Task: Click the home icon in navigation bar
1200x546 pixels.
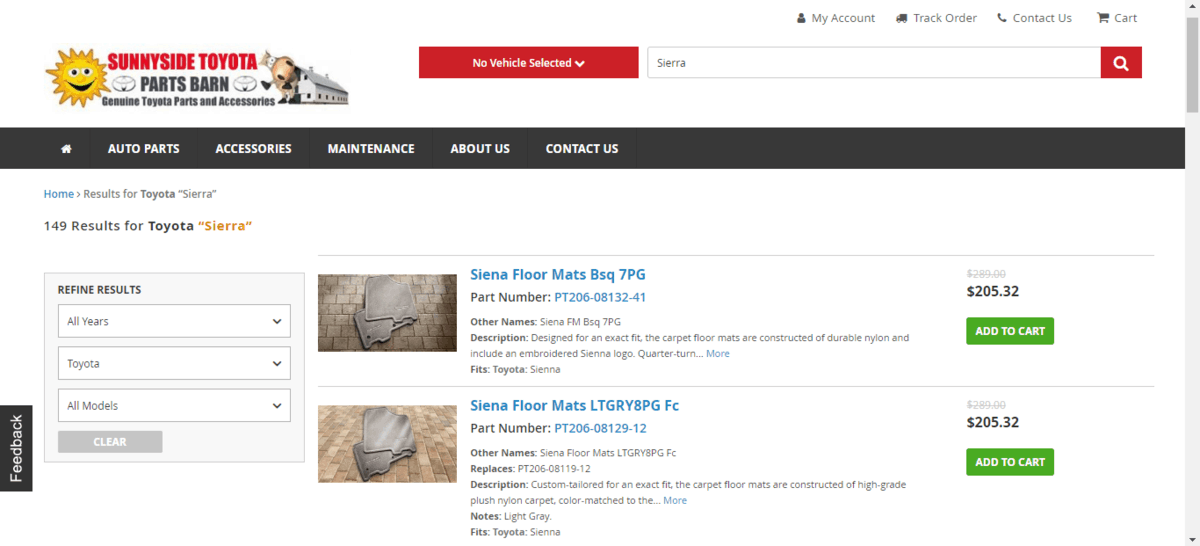Action: pos(66,148)
